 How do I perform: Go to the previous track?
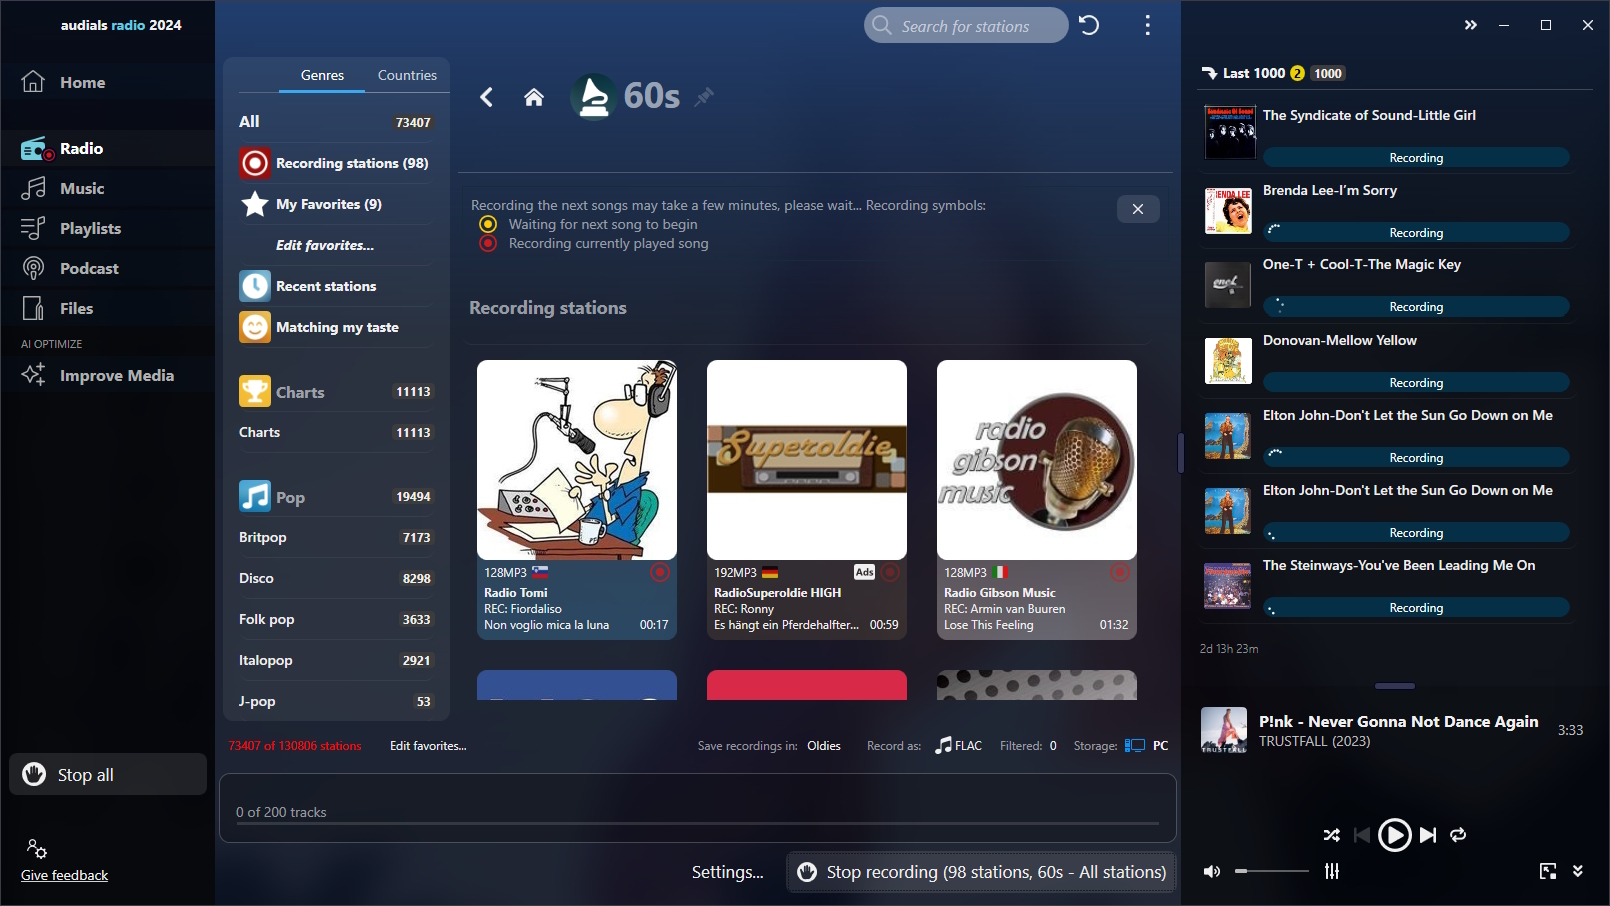coord(1362,835)
